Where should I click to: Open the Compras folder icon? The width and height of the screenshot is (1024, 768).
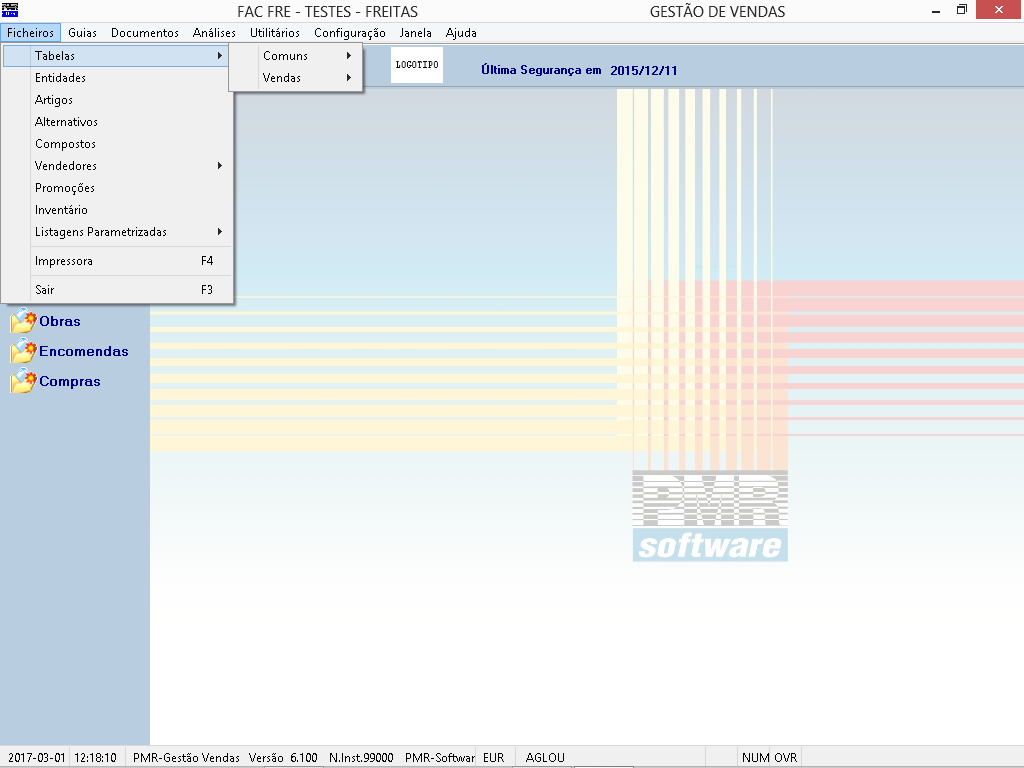[23, 381]
